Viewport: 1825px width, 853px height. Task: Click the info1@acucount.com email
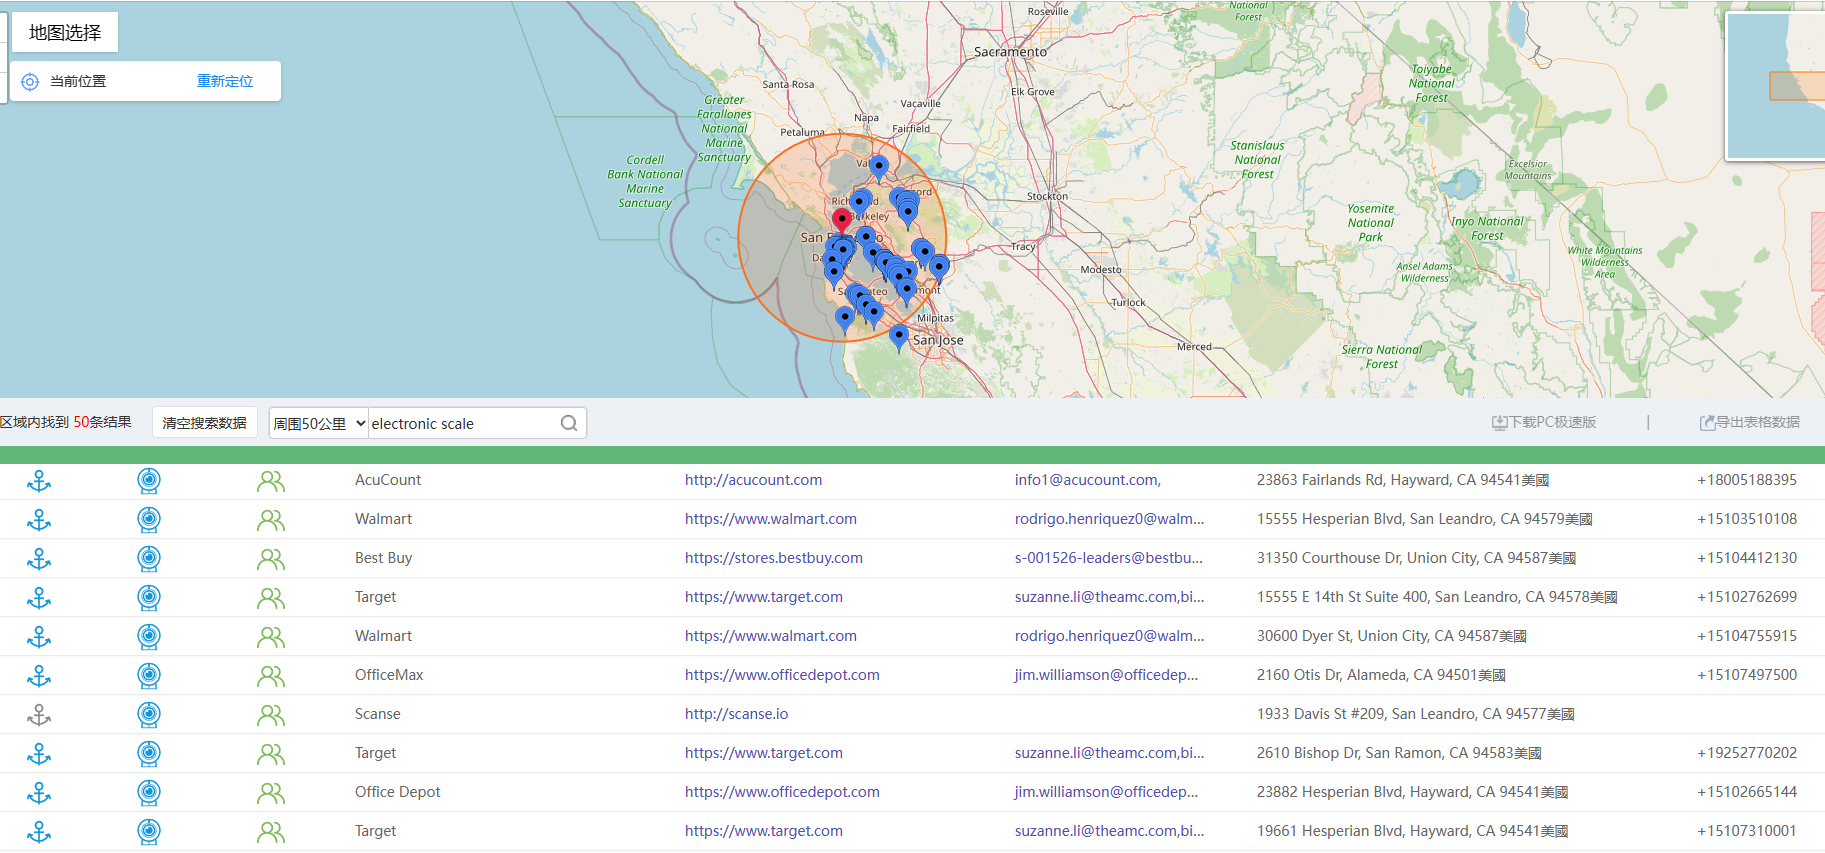1088,480
